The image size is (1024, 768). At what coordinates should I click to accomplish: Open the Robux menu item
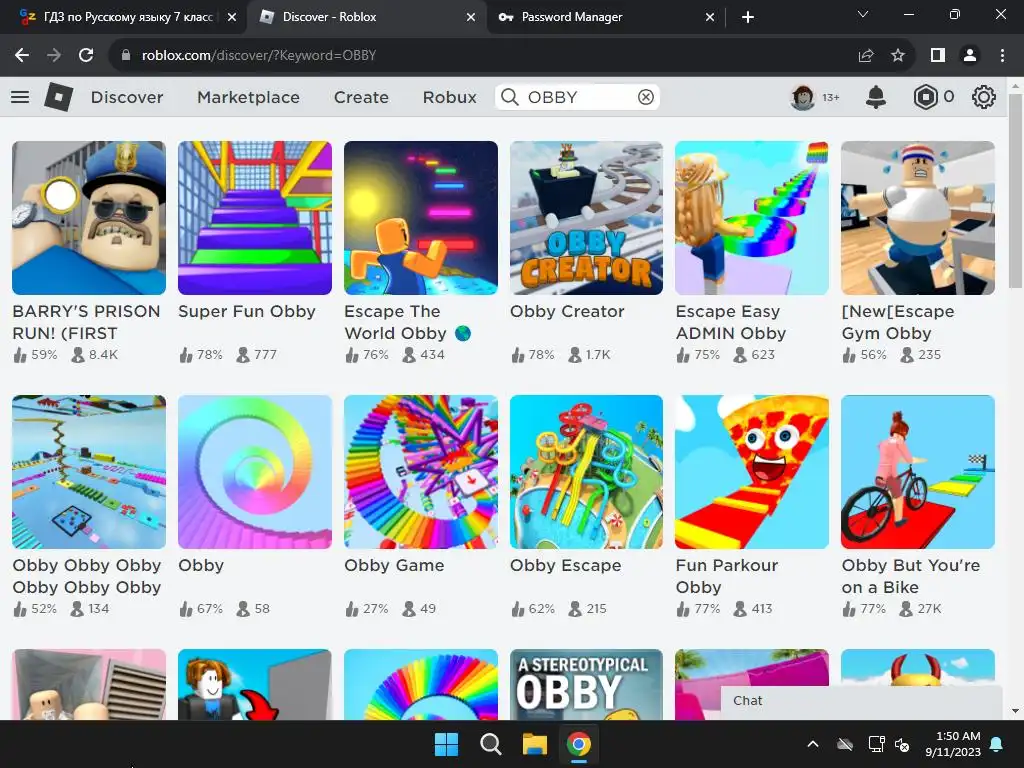coord(449,97)
